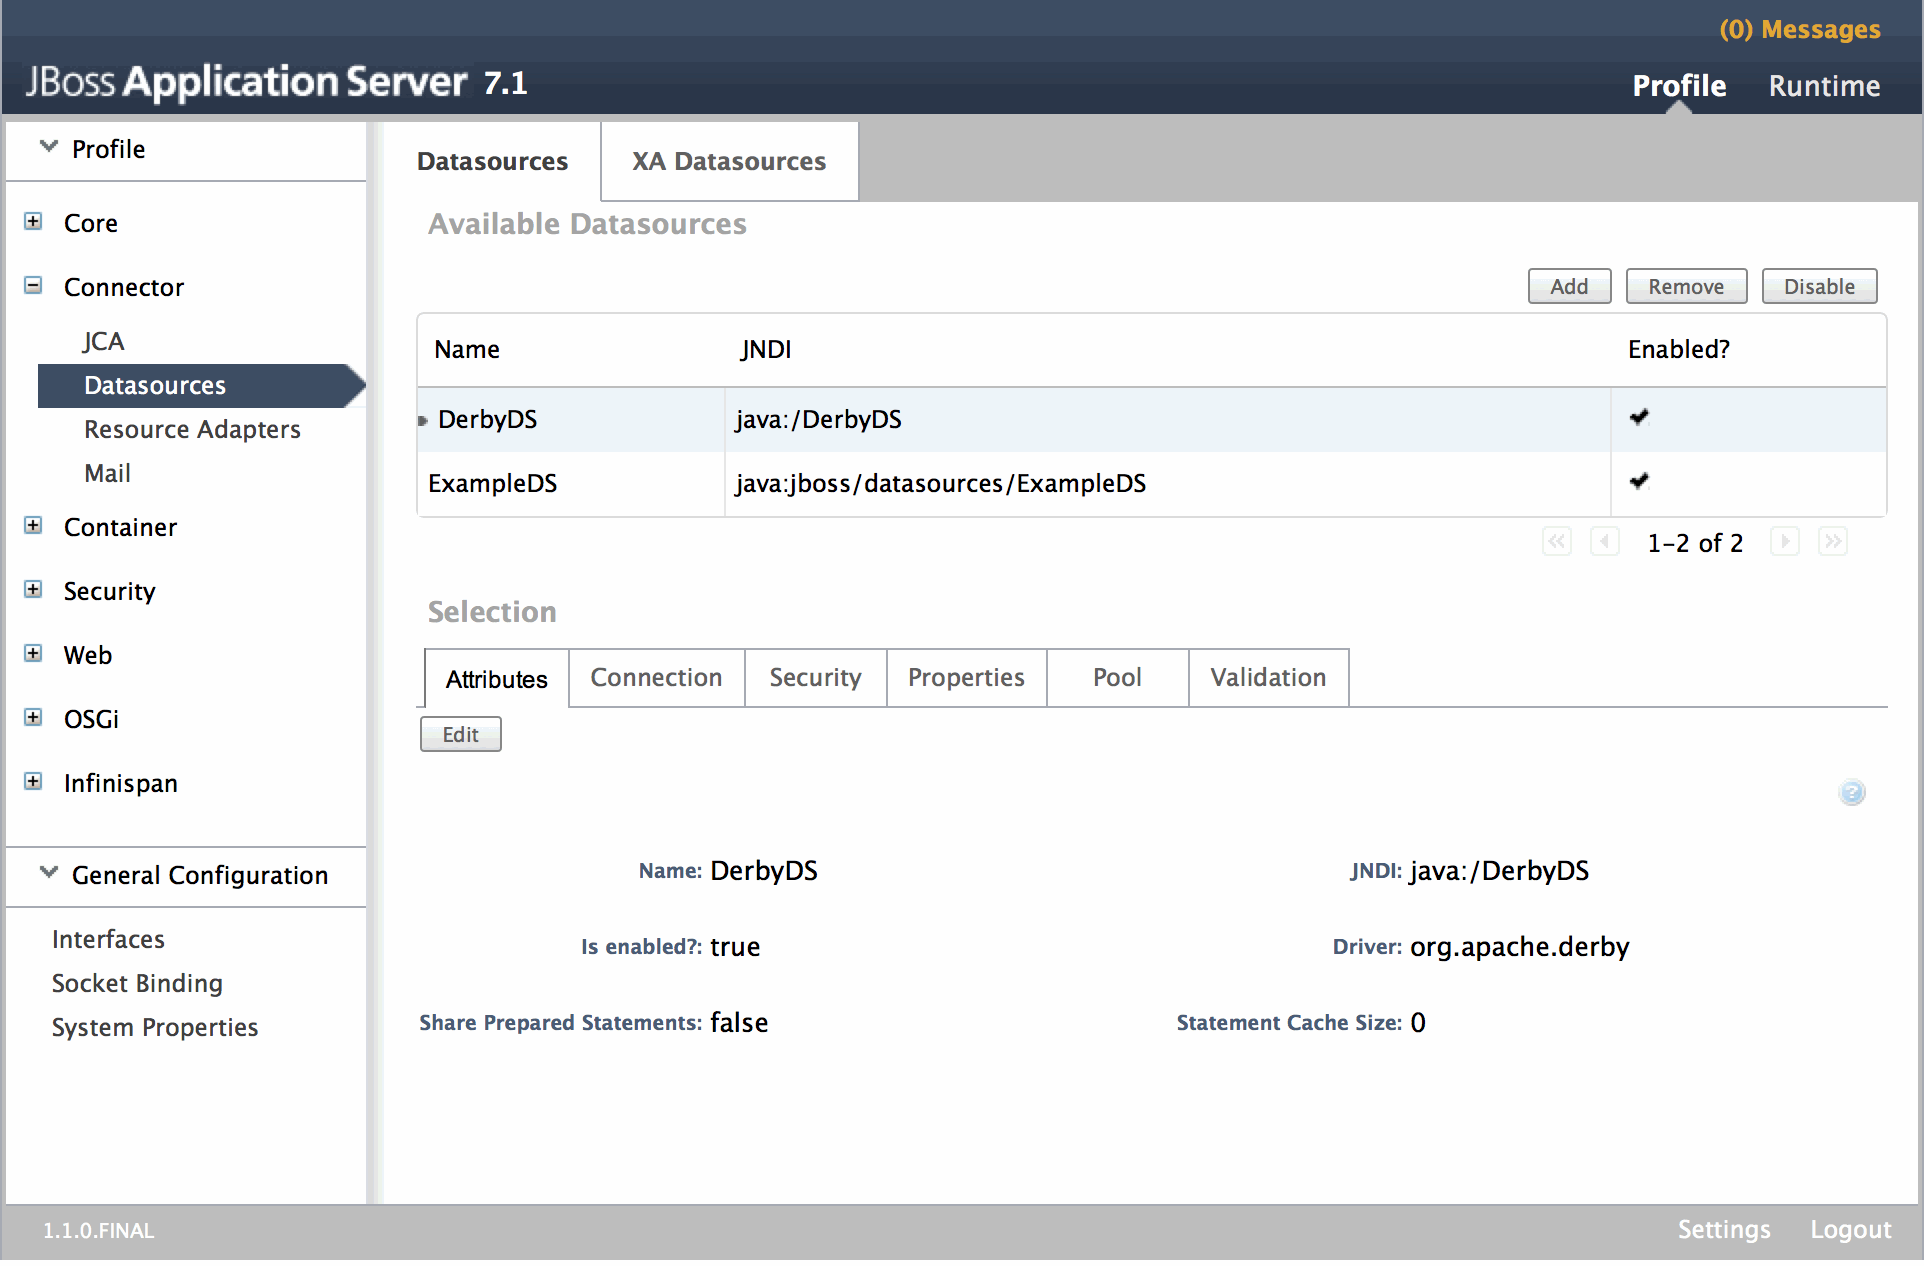Click DerbyDS enabled checkmark
This screenshot has height=1266, width=1924.
(x=1639, y=418)
